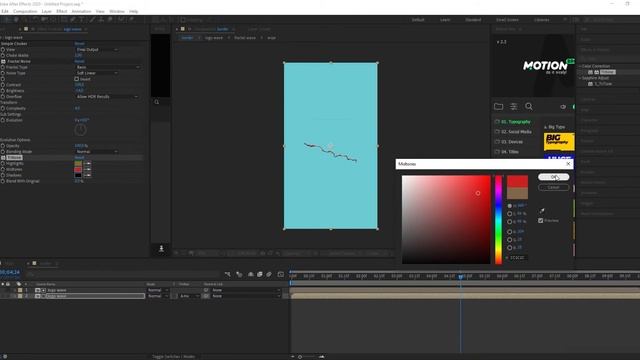Open layer 1 Mode dropdown showing Normal
640x360 pixels.
pos(158,290)
